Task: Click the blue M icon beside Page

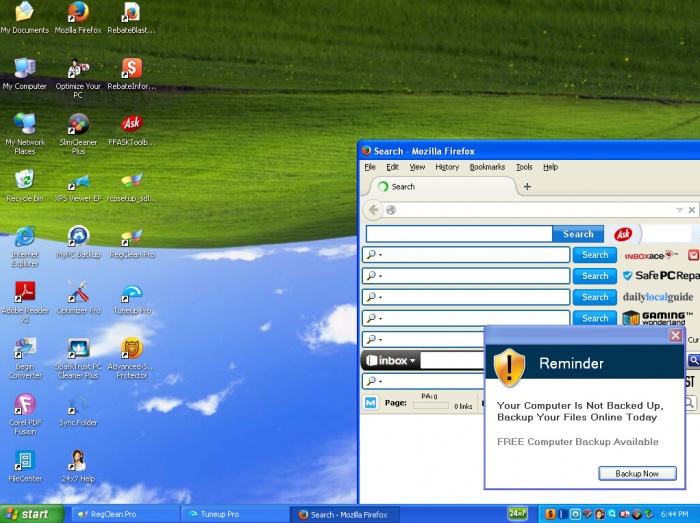Action: point(371,403)
